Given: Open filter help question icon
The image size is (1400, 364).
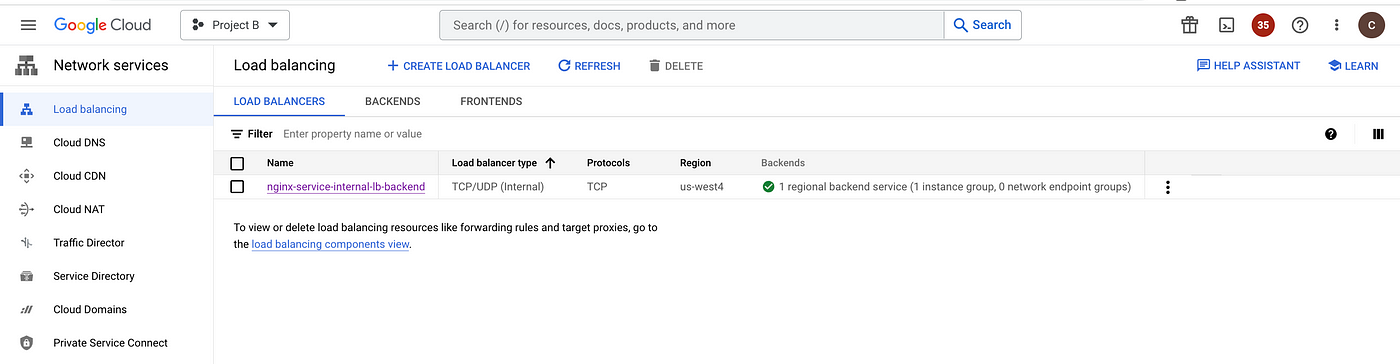Looking at the screenshot, I should pos(1331,134).
